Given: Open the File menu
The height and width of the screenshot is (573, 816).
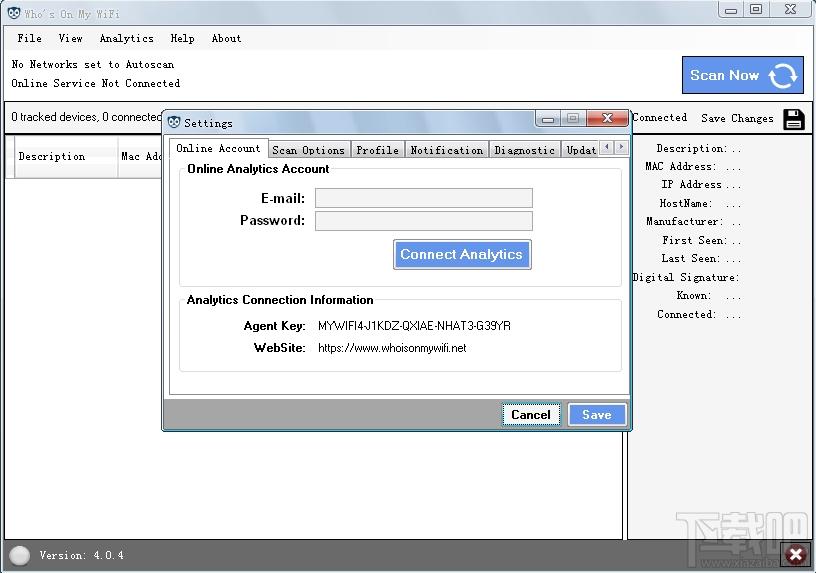Looking at the screenshot, I should point(29,38).
